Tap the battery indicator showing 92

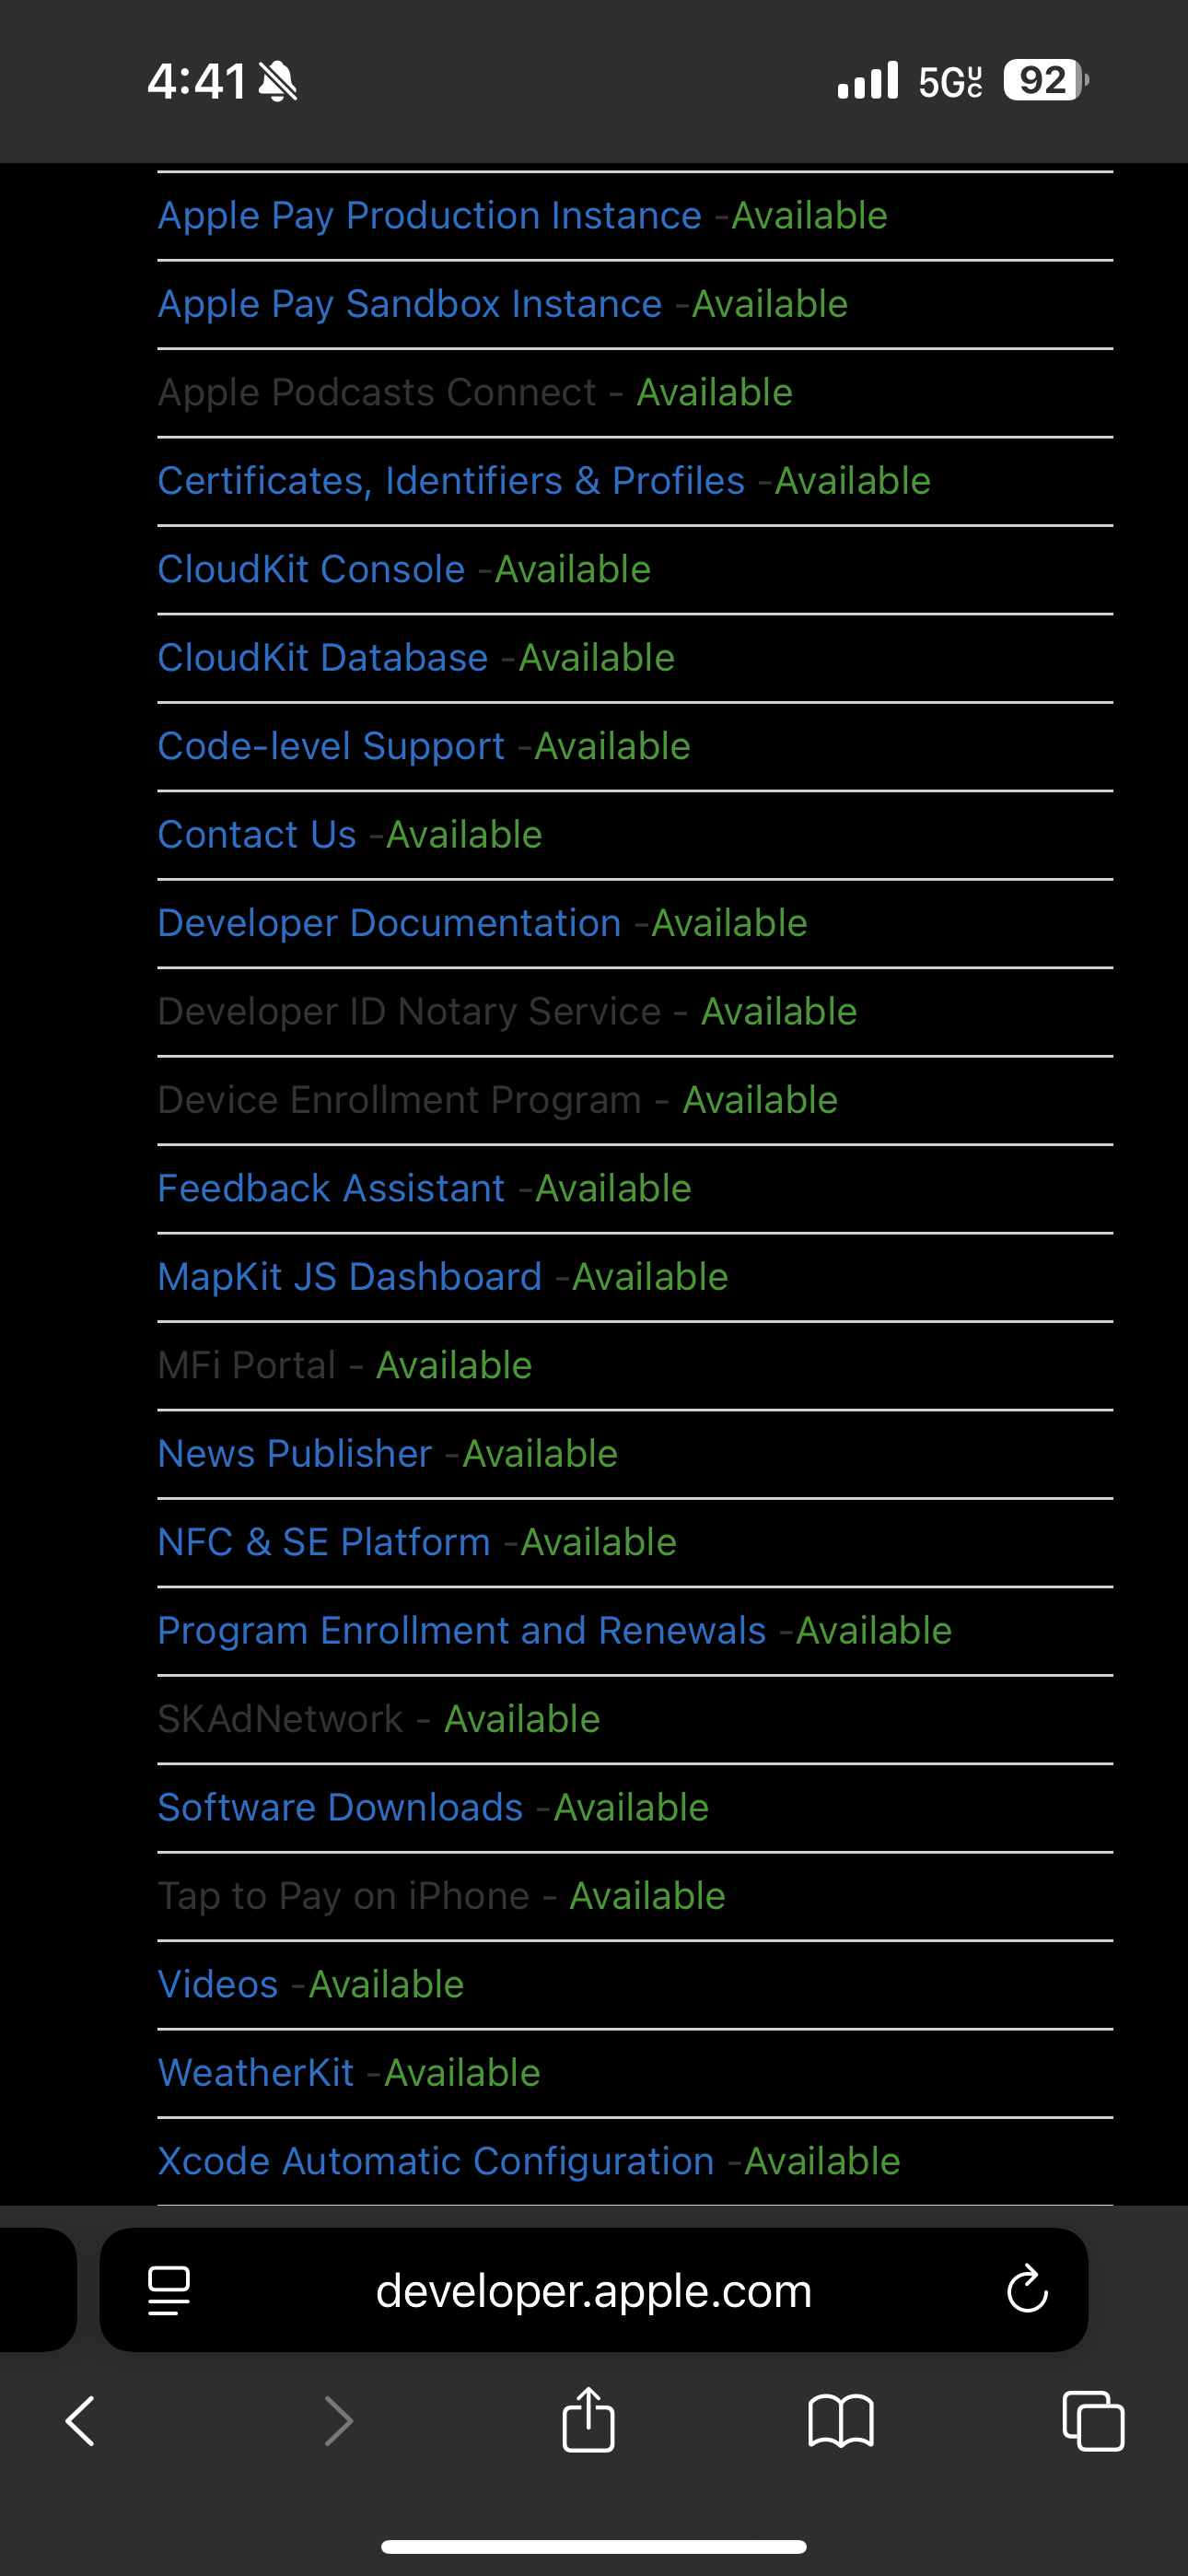click(1046, 80)
